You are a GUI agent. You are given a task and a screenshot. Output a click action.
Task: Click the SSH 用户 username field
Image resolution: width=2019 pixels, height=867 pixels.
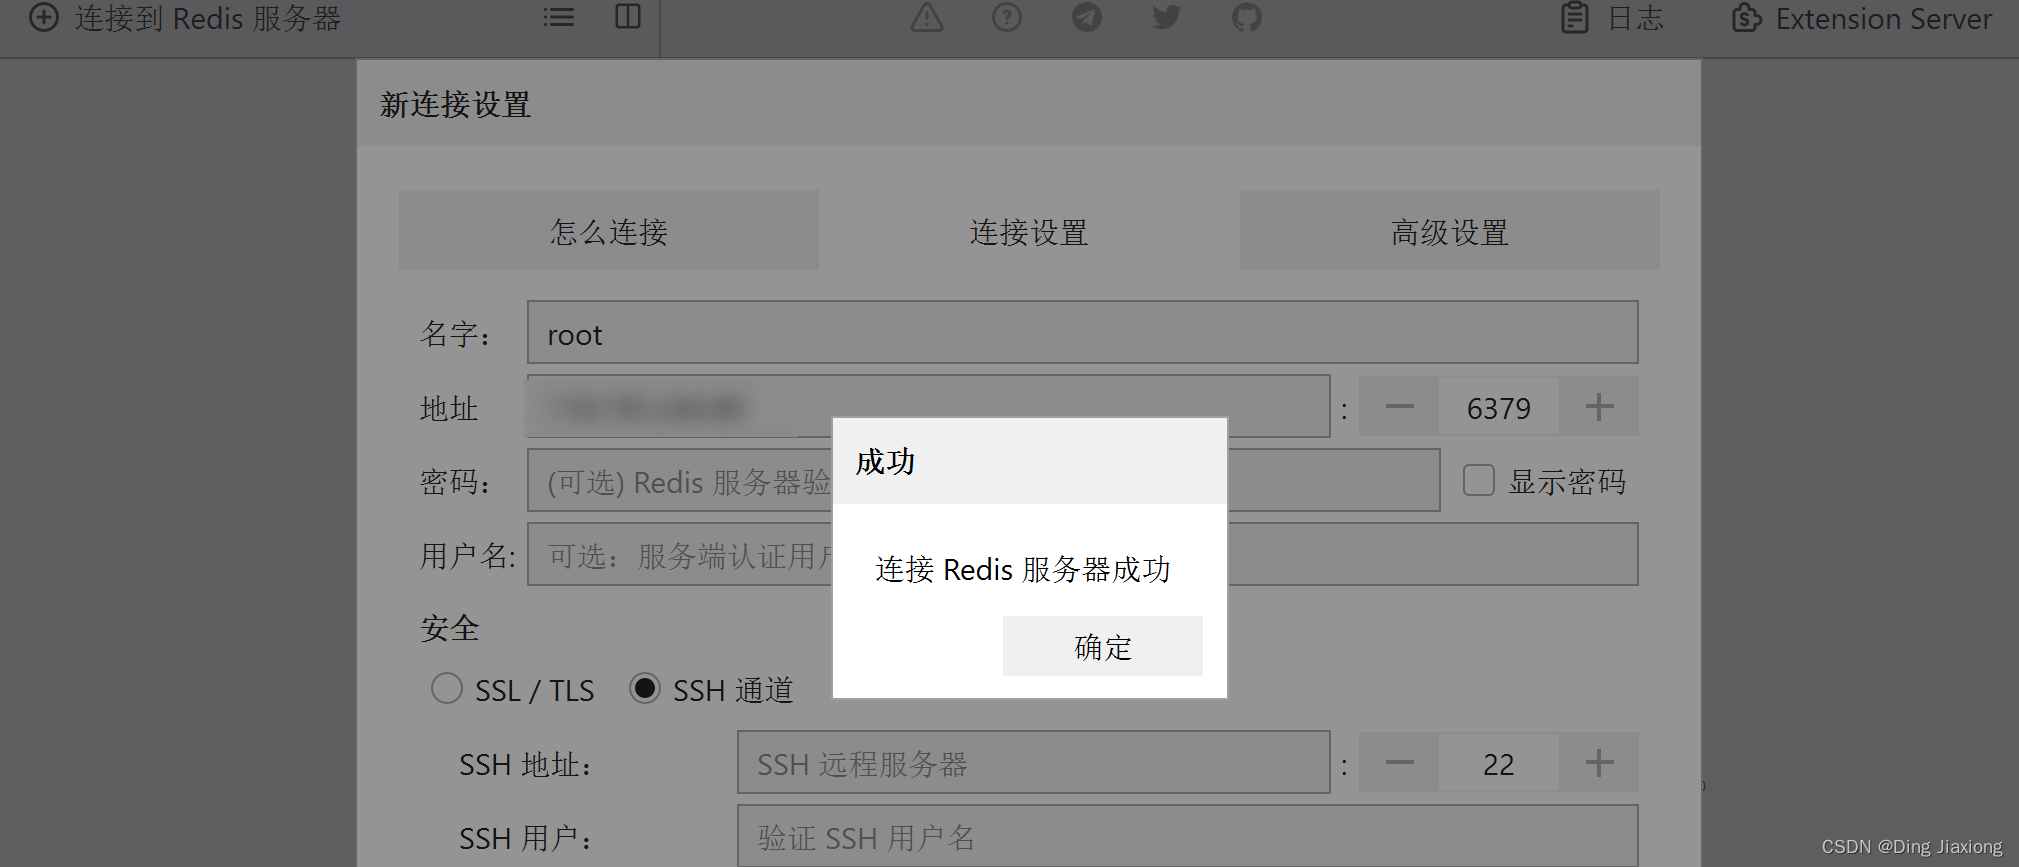point(1188,836)
